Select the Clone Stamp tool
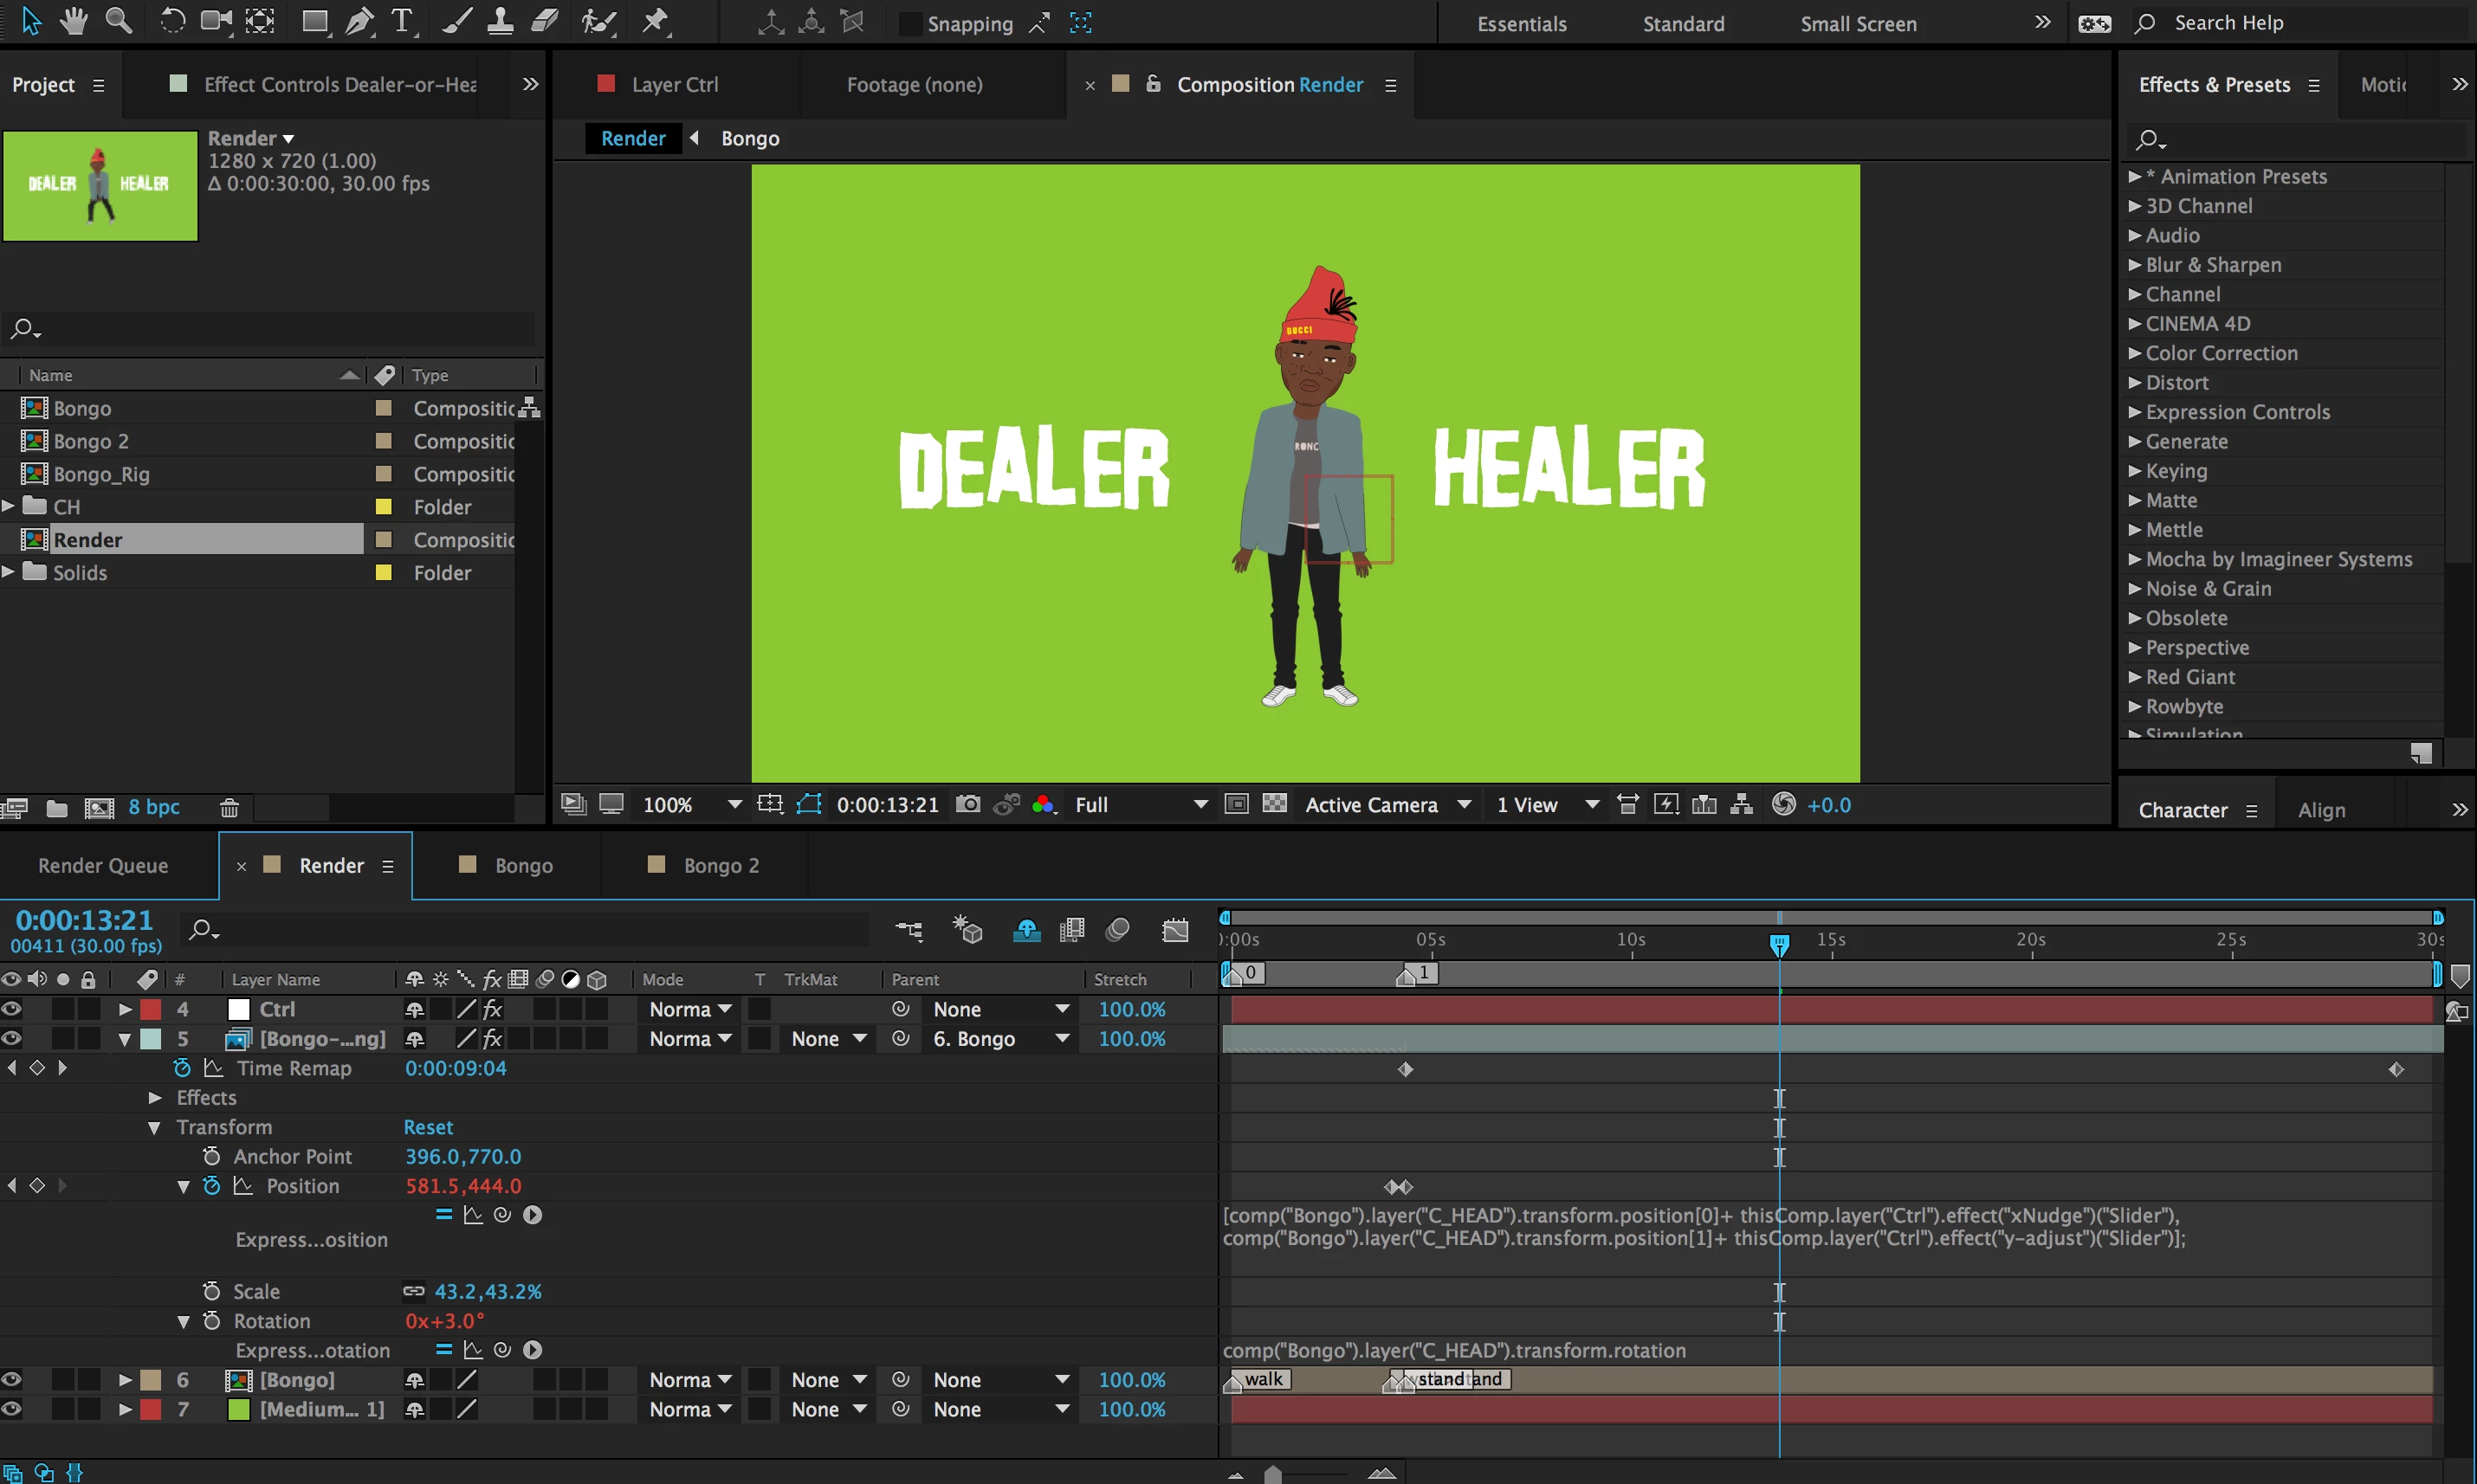The image size is (2477, 1484). (x=500, y=22)
